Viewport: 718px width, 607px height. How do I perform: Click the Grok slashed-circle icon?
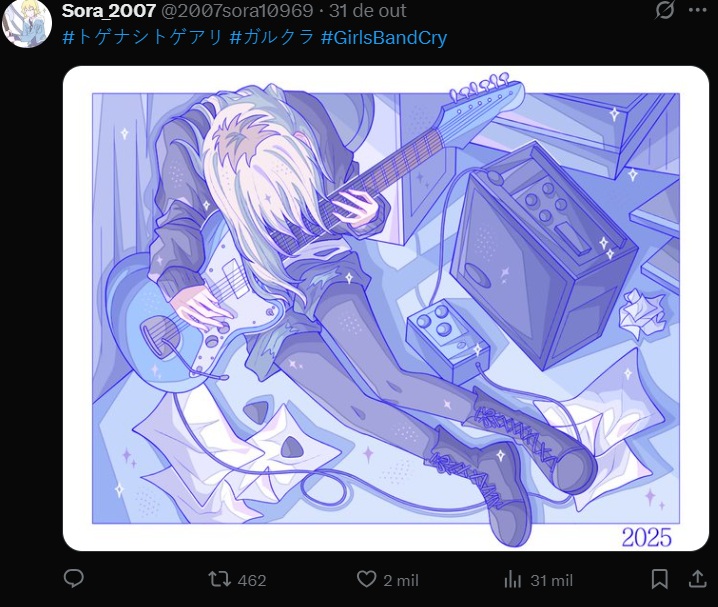coord(664,10)
